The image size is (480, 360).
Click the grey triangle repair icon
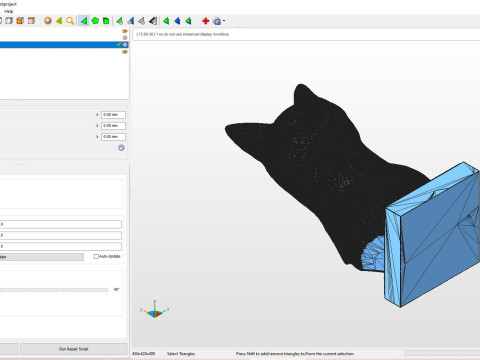pyautogui.click(x=142, y=21)
